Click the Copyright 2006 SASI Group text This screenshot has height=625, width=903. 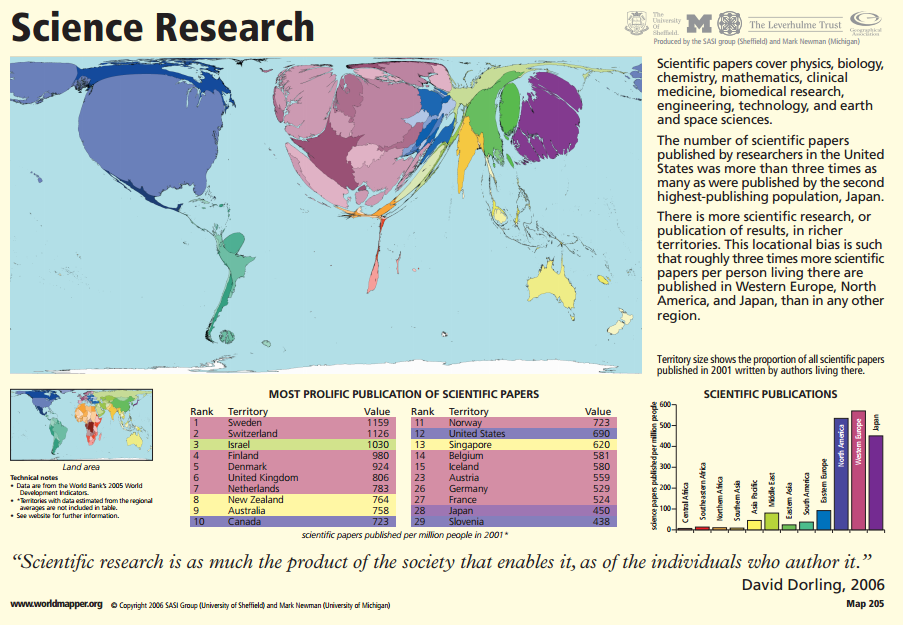[x=251, y=605]
